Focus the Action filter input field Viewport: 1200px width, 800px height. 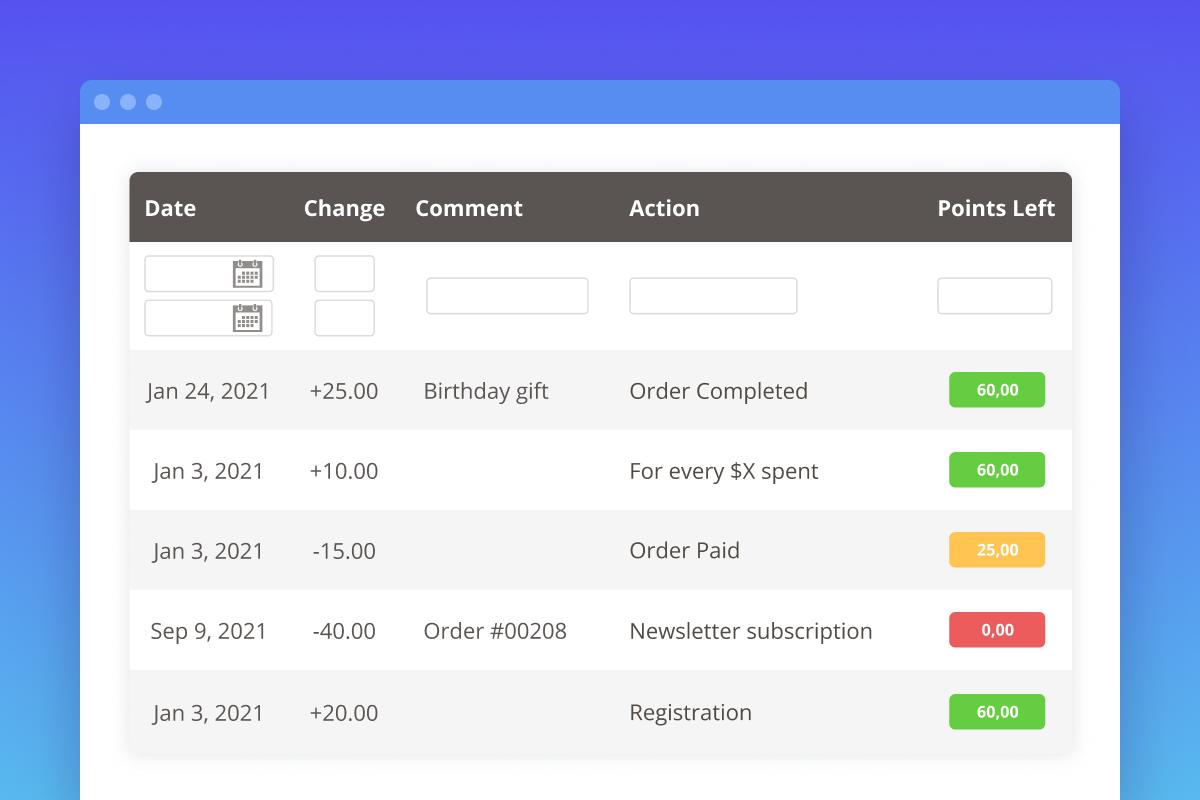click(x=713, y=296)
